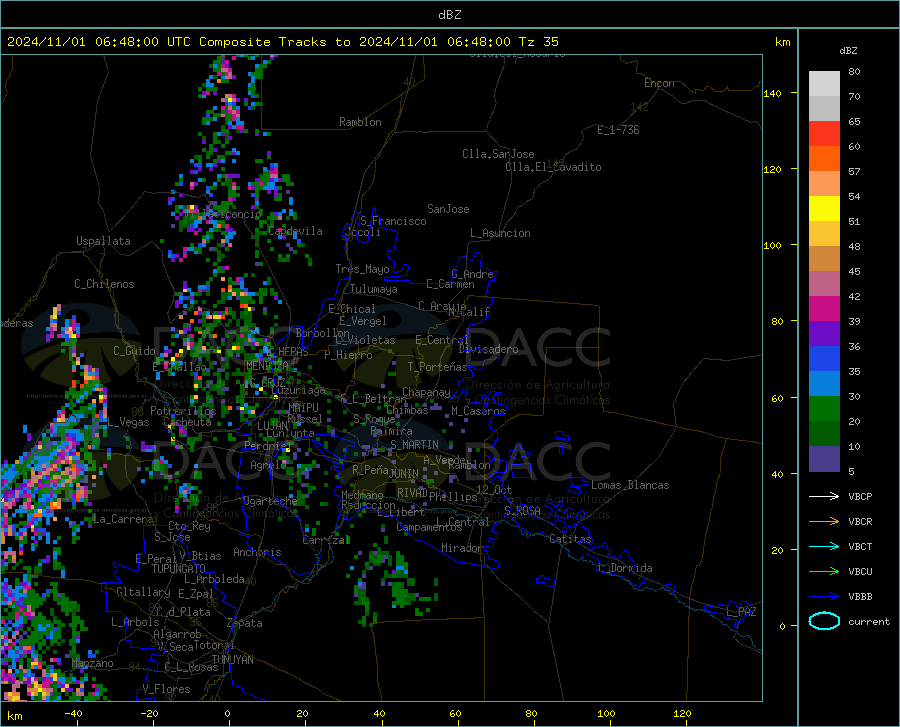Click the 'Divisadero' map label

488,349
